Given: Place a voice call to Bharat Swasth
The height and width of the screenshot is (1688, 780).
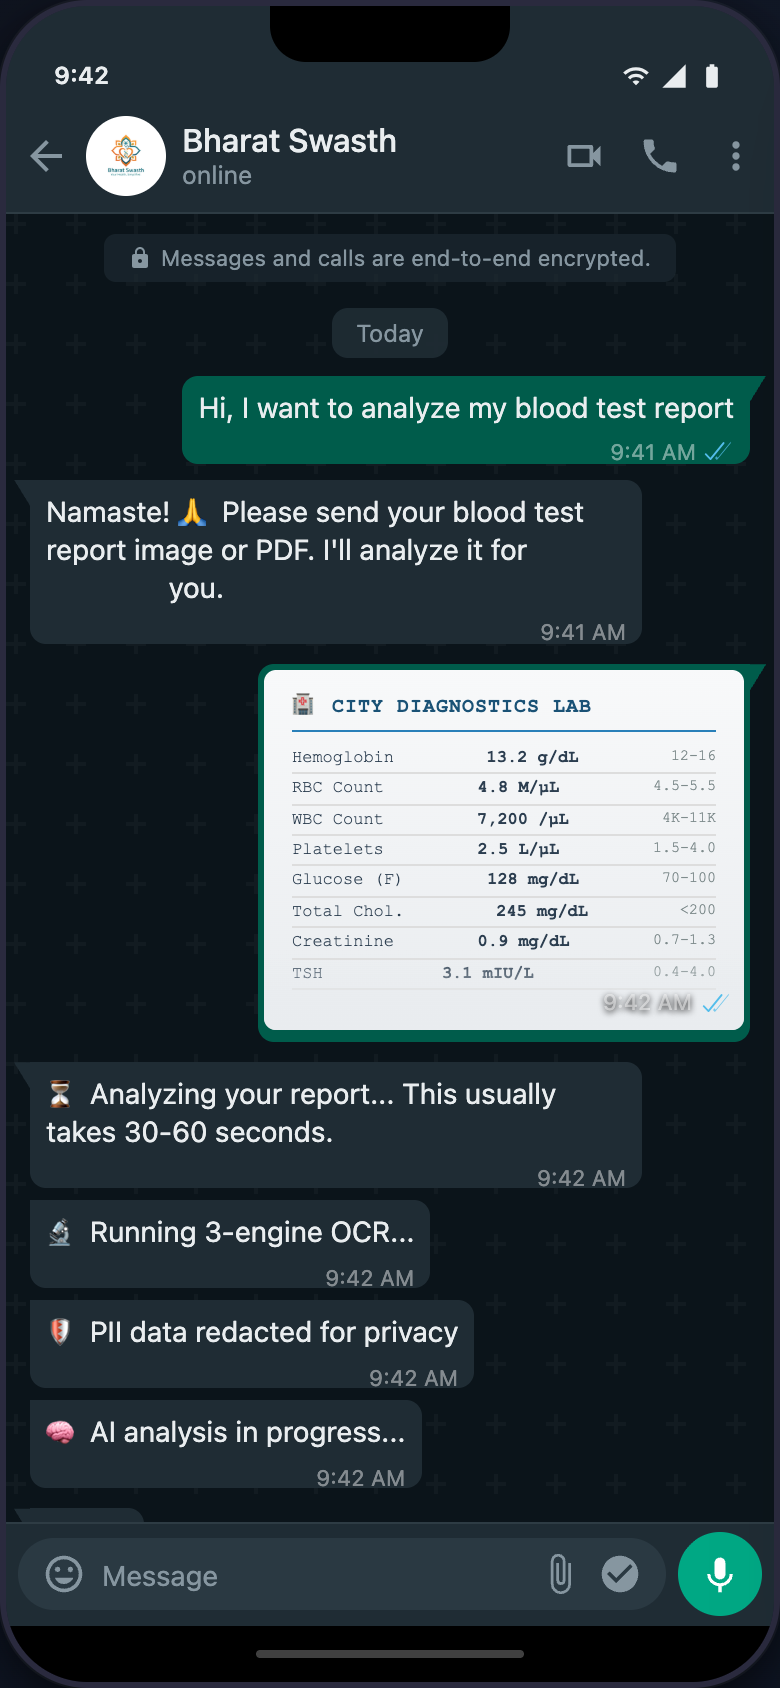Looking at the screenshot, I should point(660,156).
